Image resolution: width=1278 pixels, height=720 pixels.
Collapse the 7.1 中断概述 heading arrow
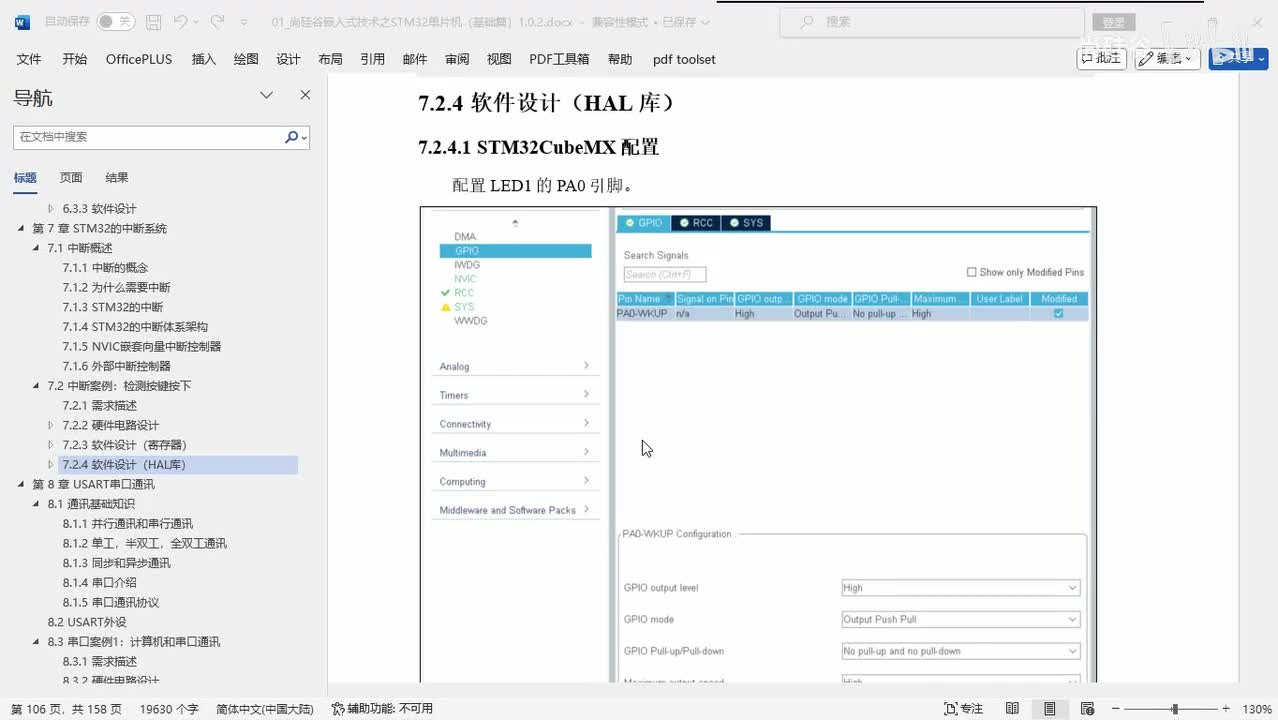37,248
